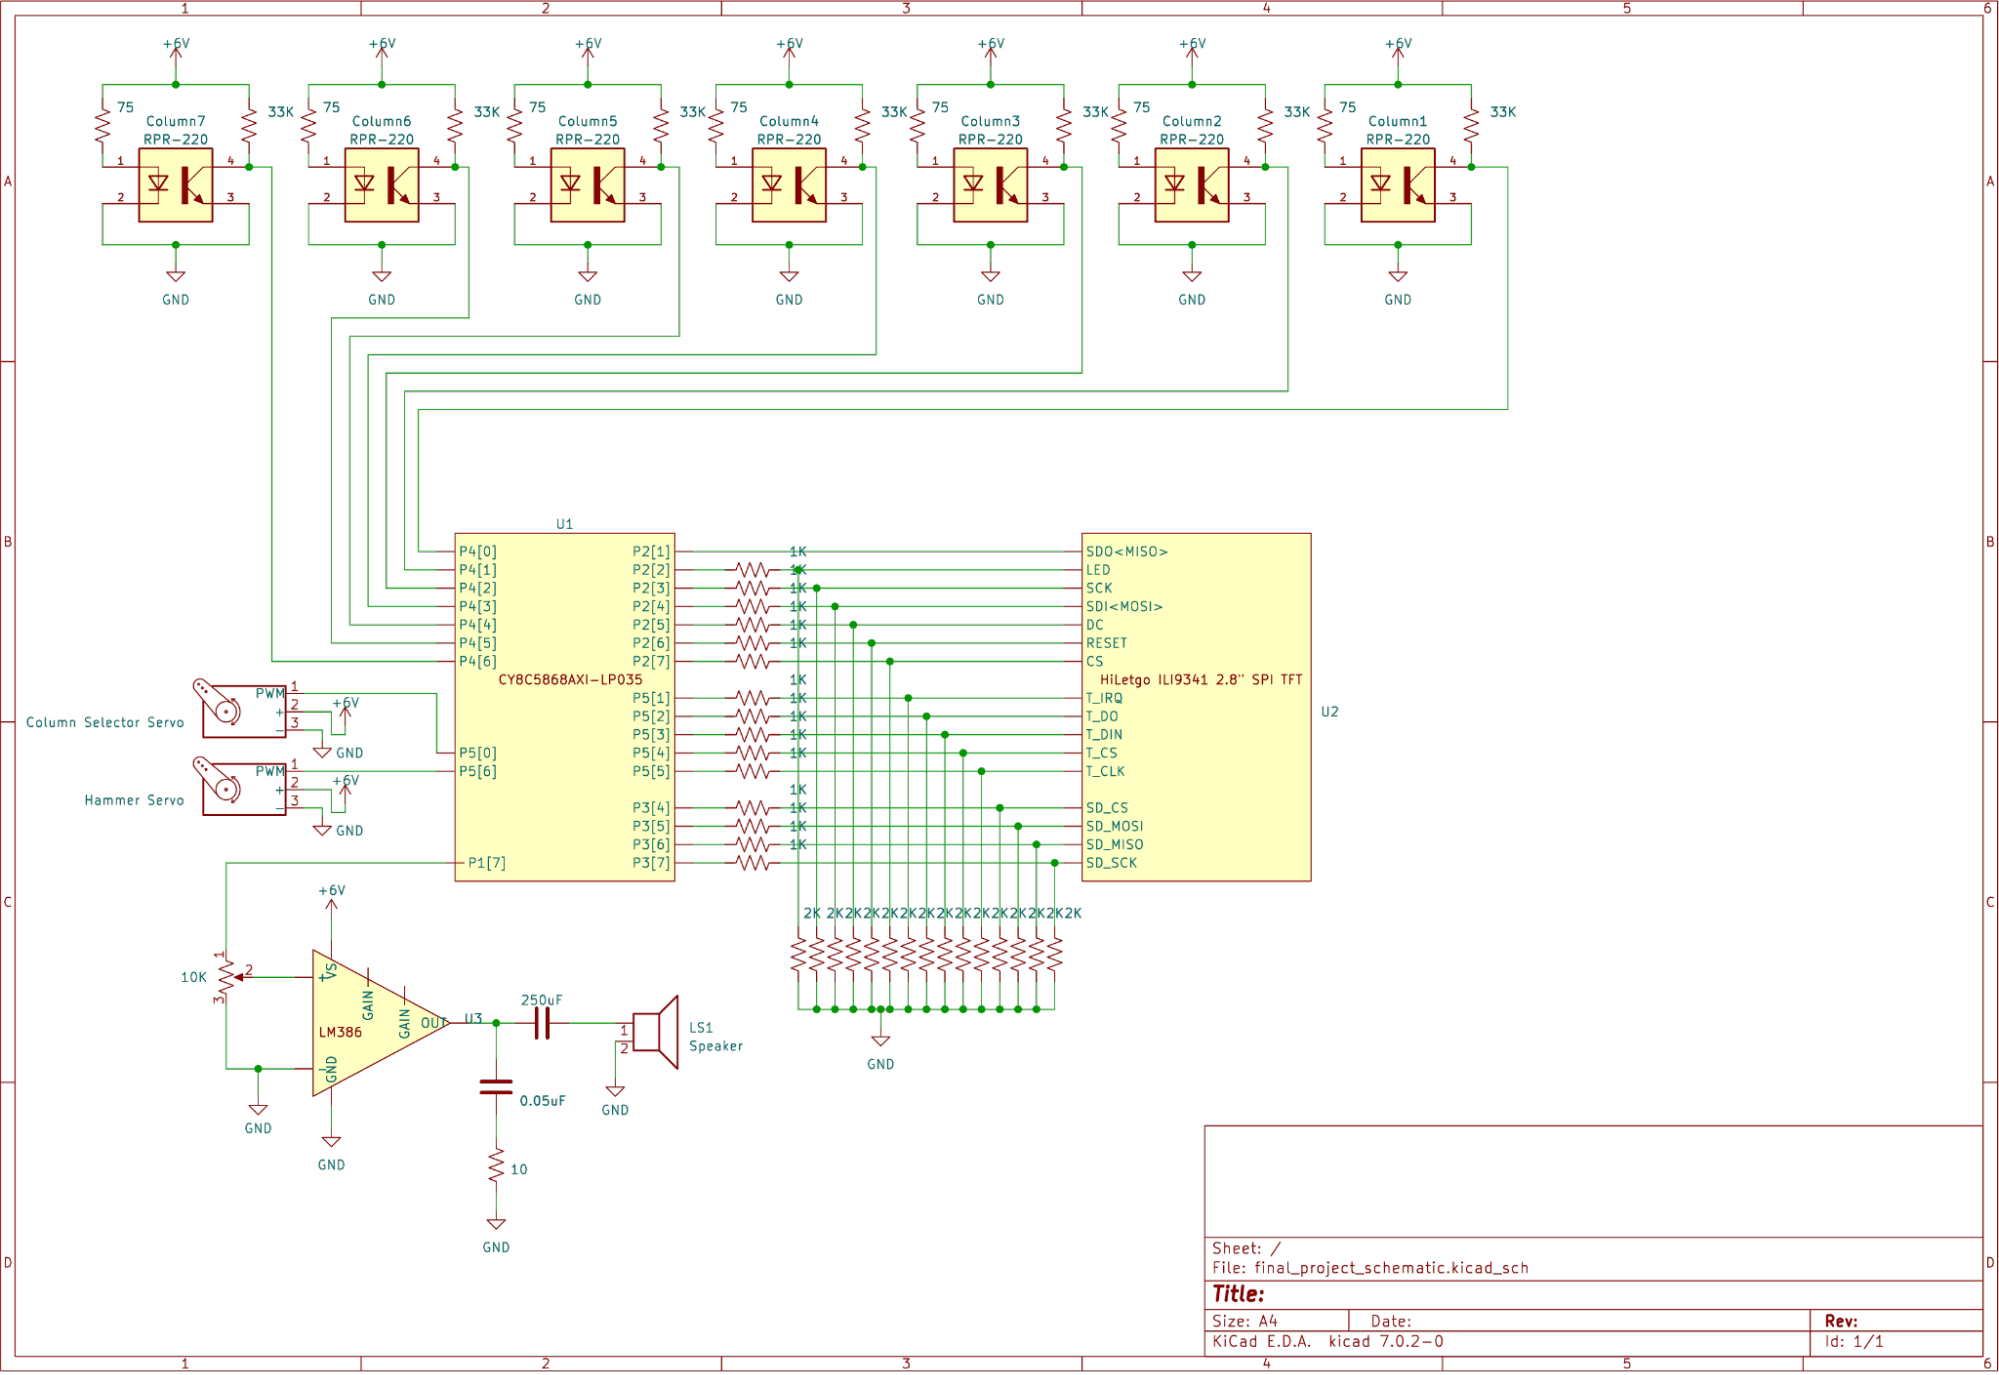The width and height of the screenshot is (1999, 1375).
Task: Select the Column3 RPR-220 photoreflector symbol
Action: coord(990,185)
